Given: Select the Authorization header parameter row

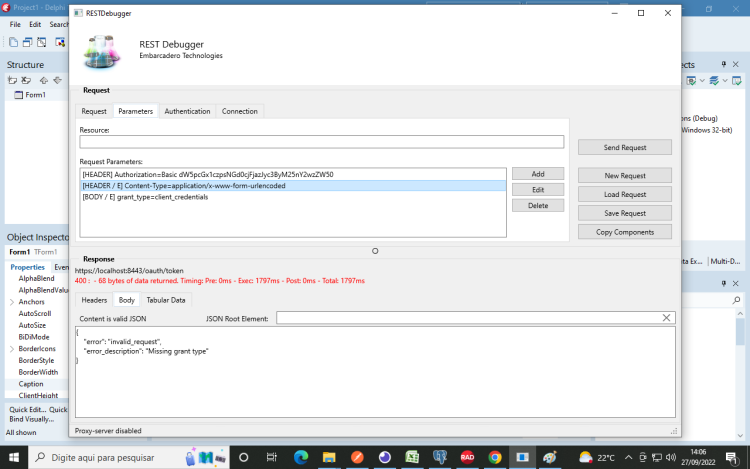Looking at the screenshot, I should [293, 175].
